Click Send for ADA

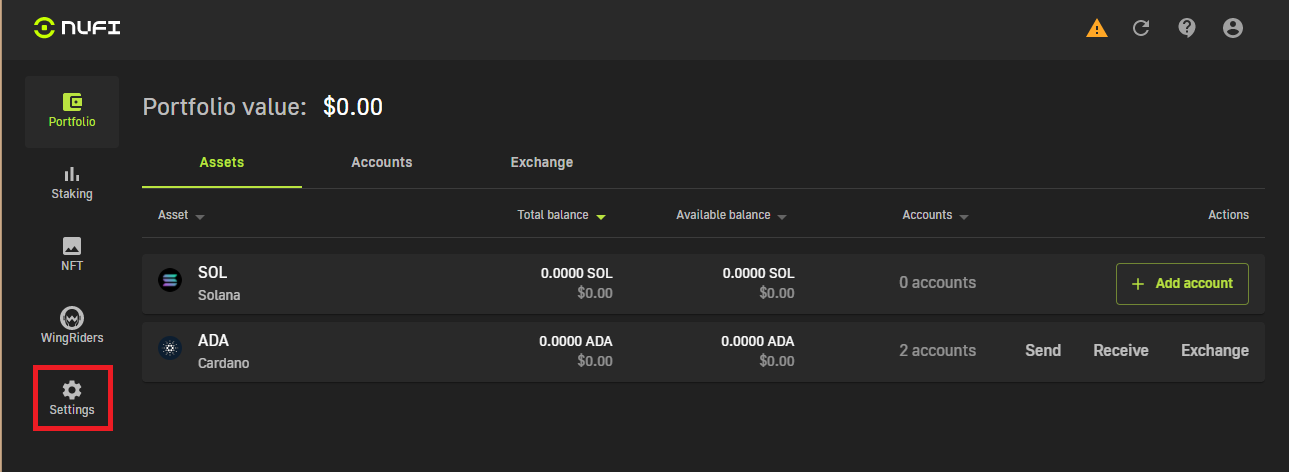pos(1043,350)
